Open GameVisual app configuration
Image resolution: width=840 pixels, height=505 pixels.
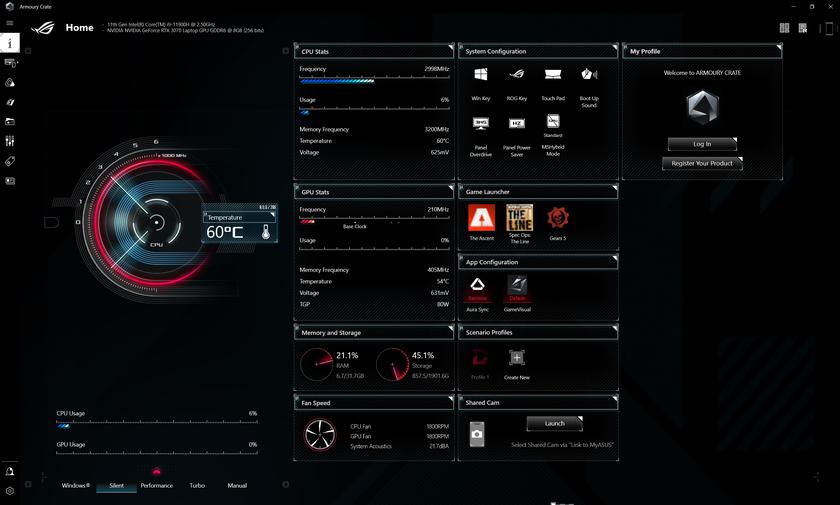click(517, 288)
